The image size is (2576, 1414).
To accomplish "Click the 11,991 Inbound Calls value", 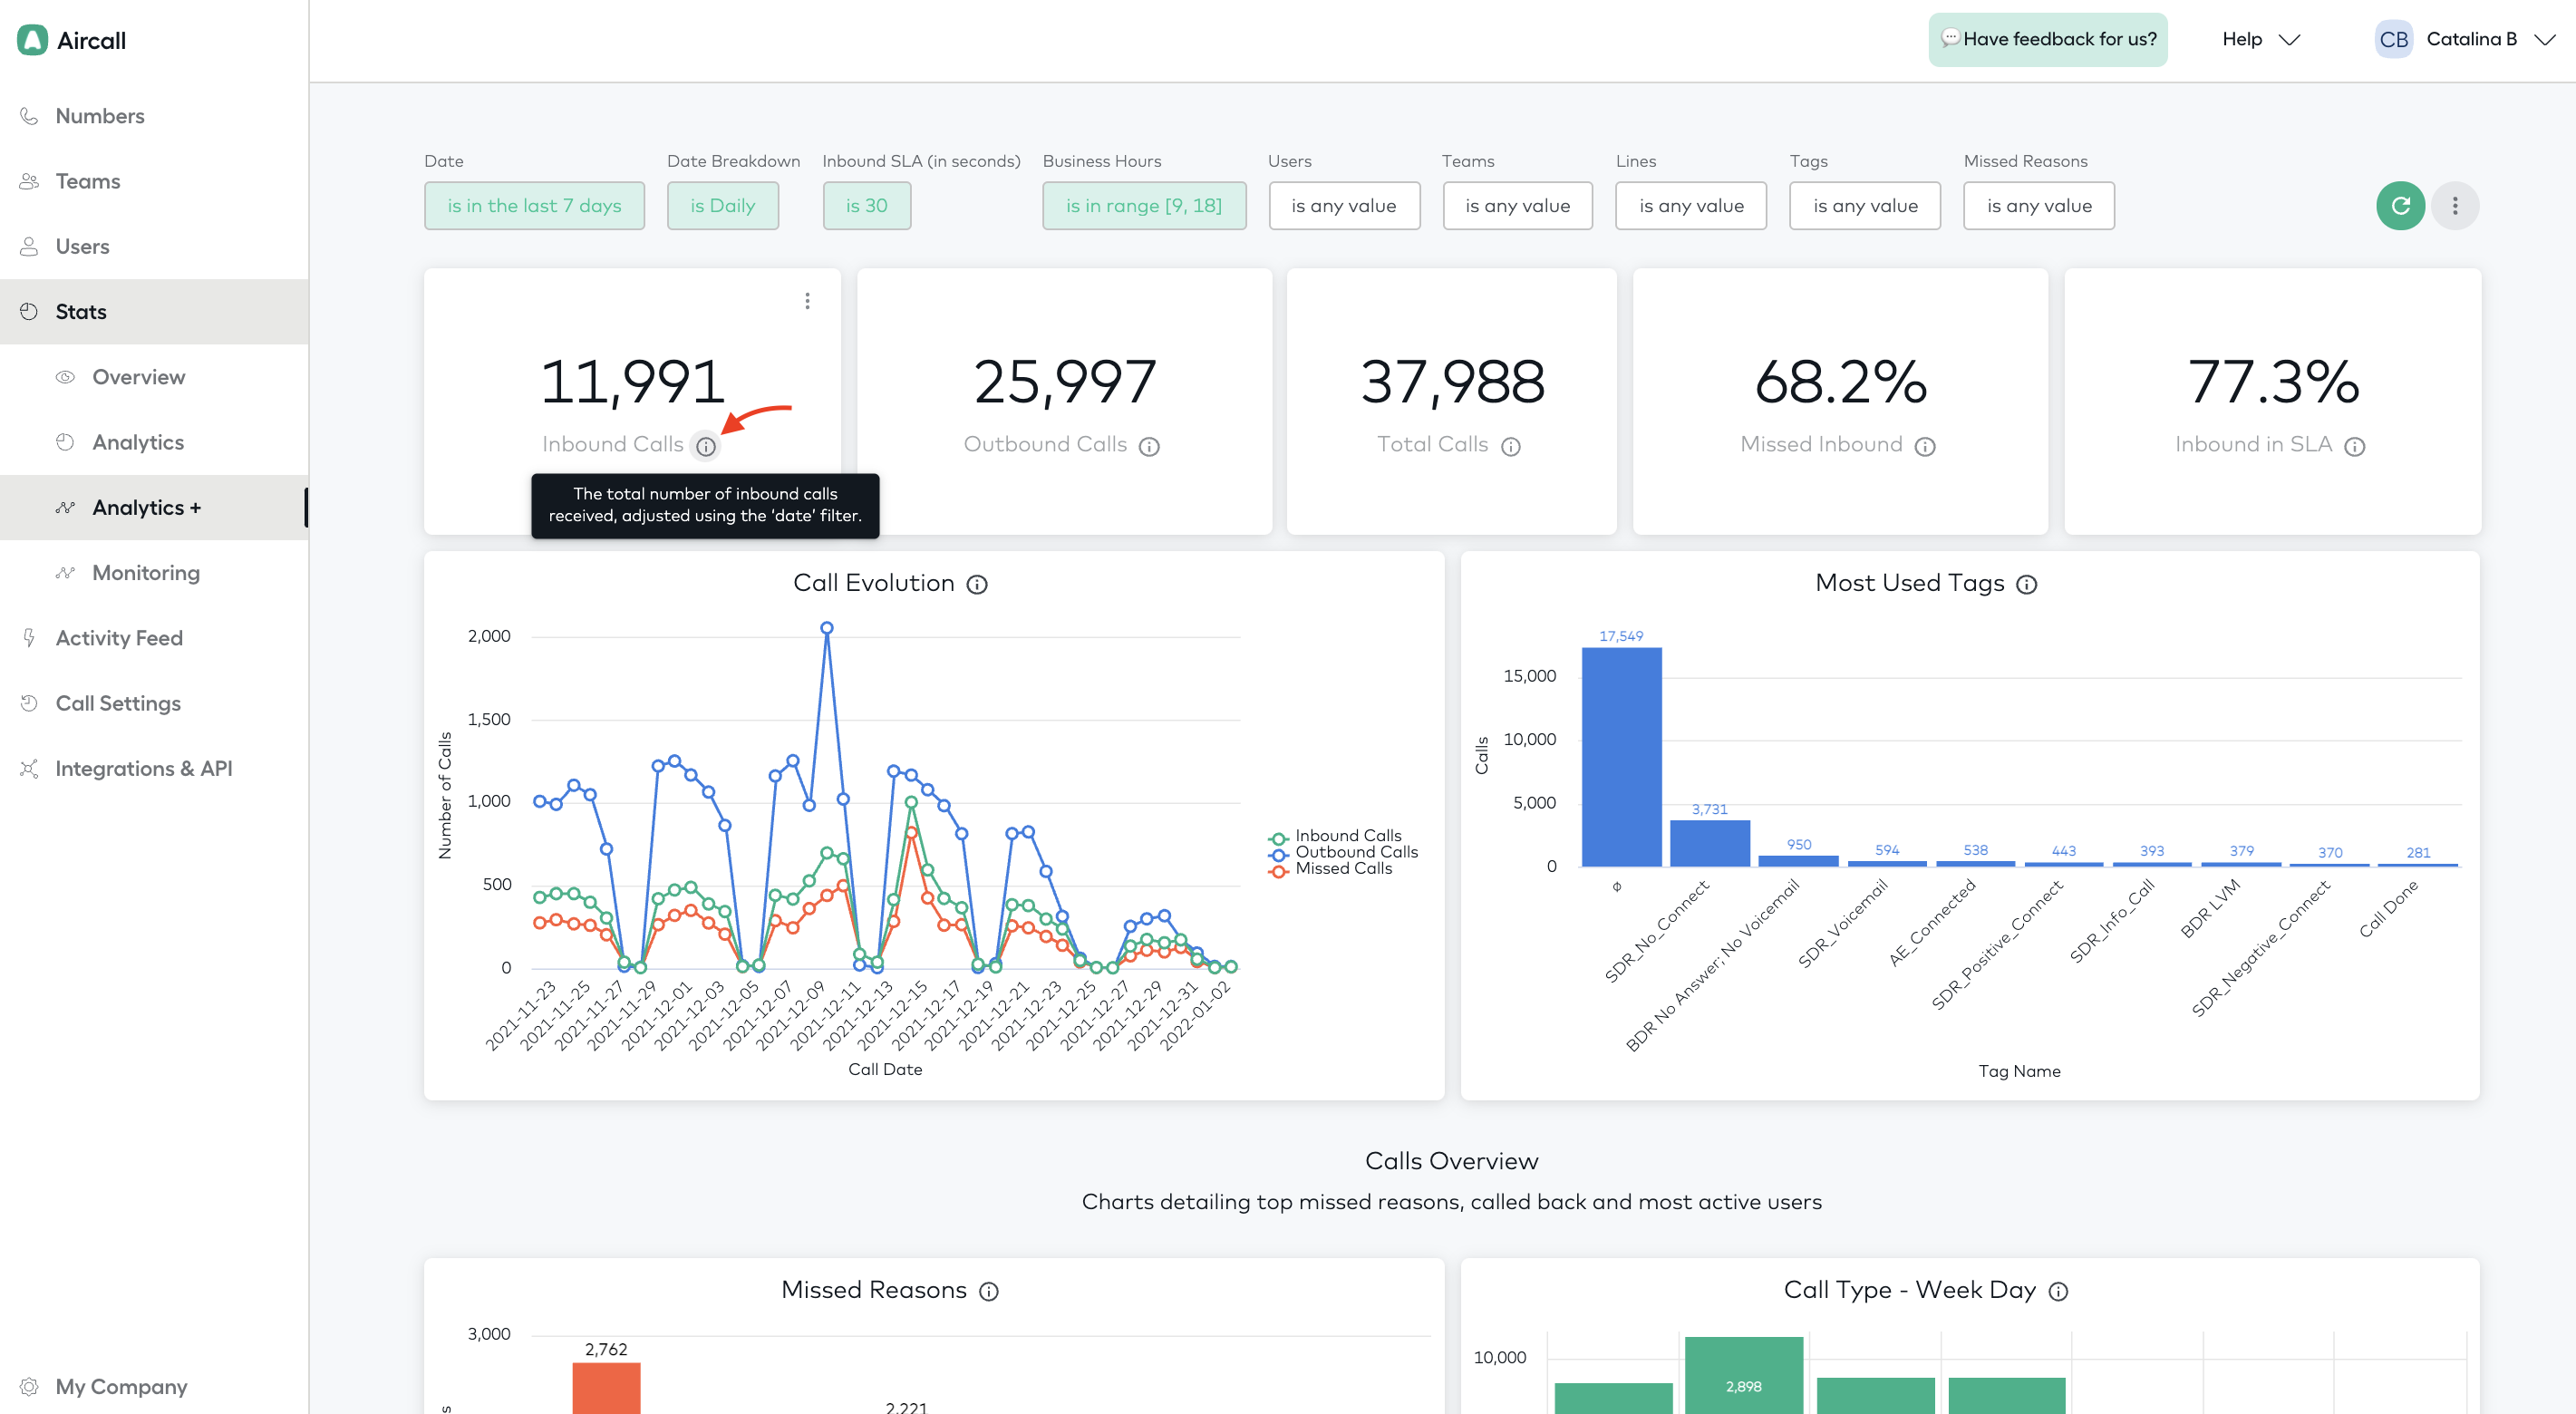I will point(632,382).
